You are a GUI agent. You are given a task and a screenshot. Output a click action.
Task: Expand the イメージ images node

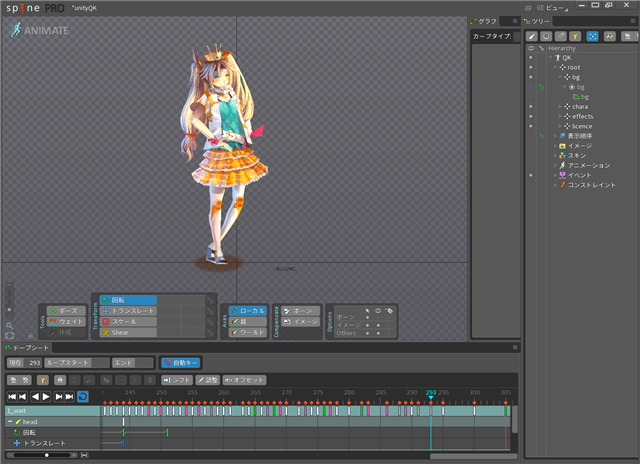555,146
